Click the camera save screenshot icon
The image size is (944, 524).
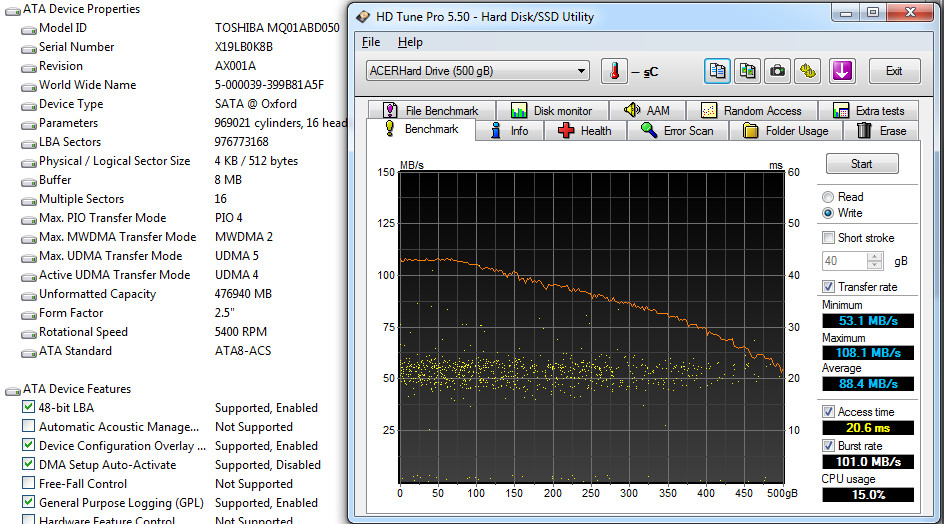pyautogui.click(x=777, y=71)
